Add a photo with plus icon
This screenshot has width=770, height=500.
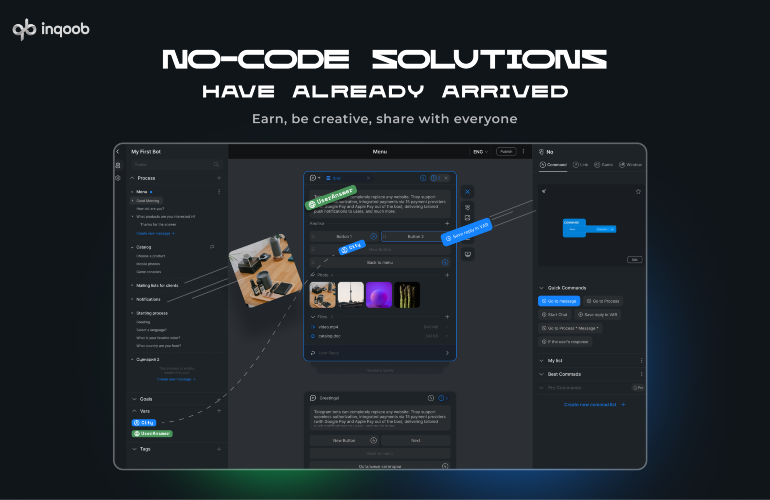447,275
